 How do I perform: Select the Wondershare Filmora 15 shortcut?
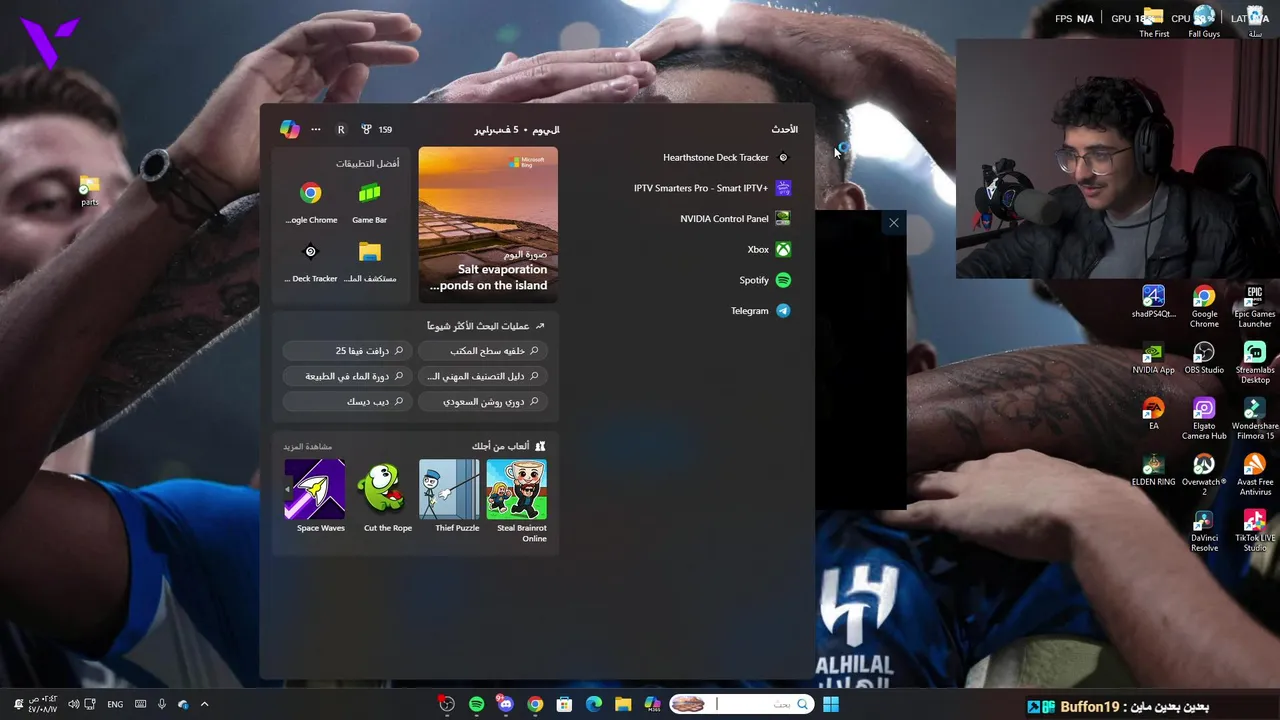[1255, 419]
